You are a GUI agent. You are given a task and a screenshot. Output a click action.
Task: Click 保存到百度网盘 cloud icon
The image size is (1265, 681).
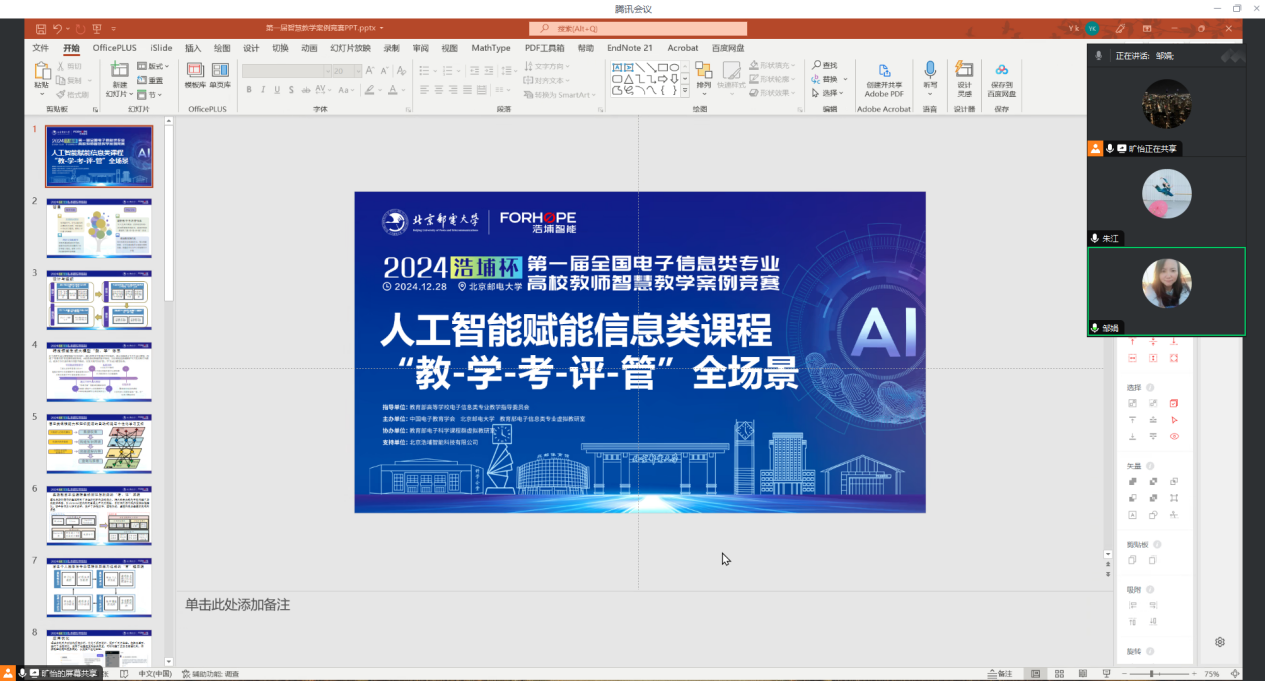click(1001, 70)
